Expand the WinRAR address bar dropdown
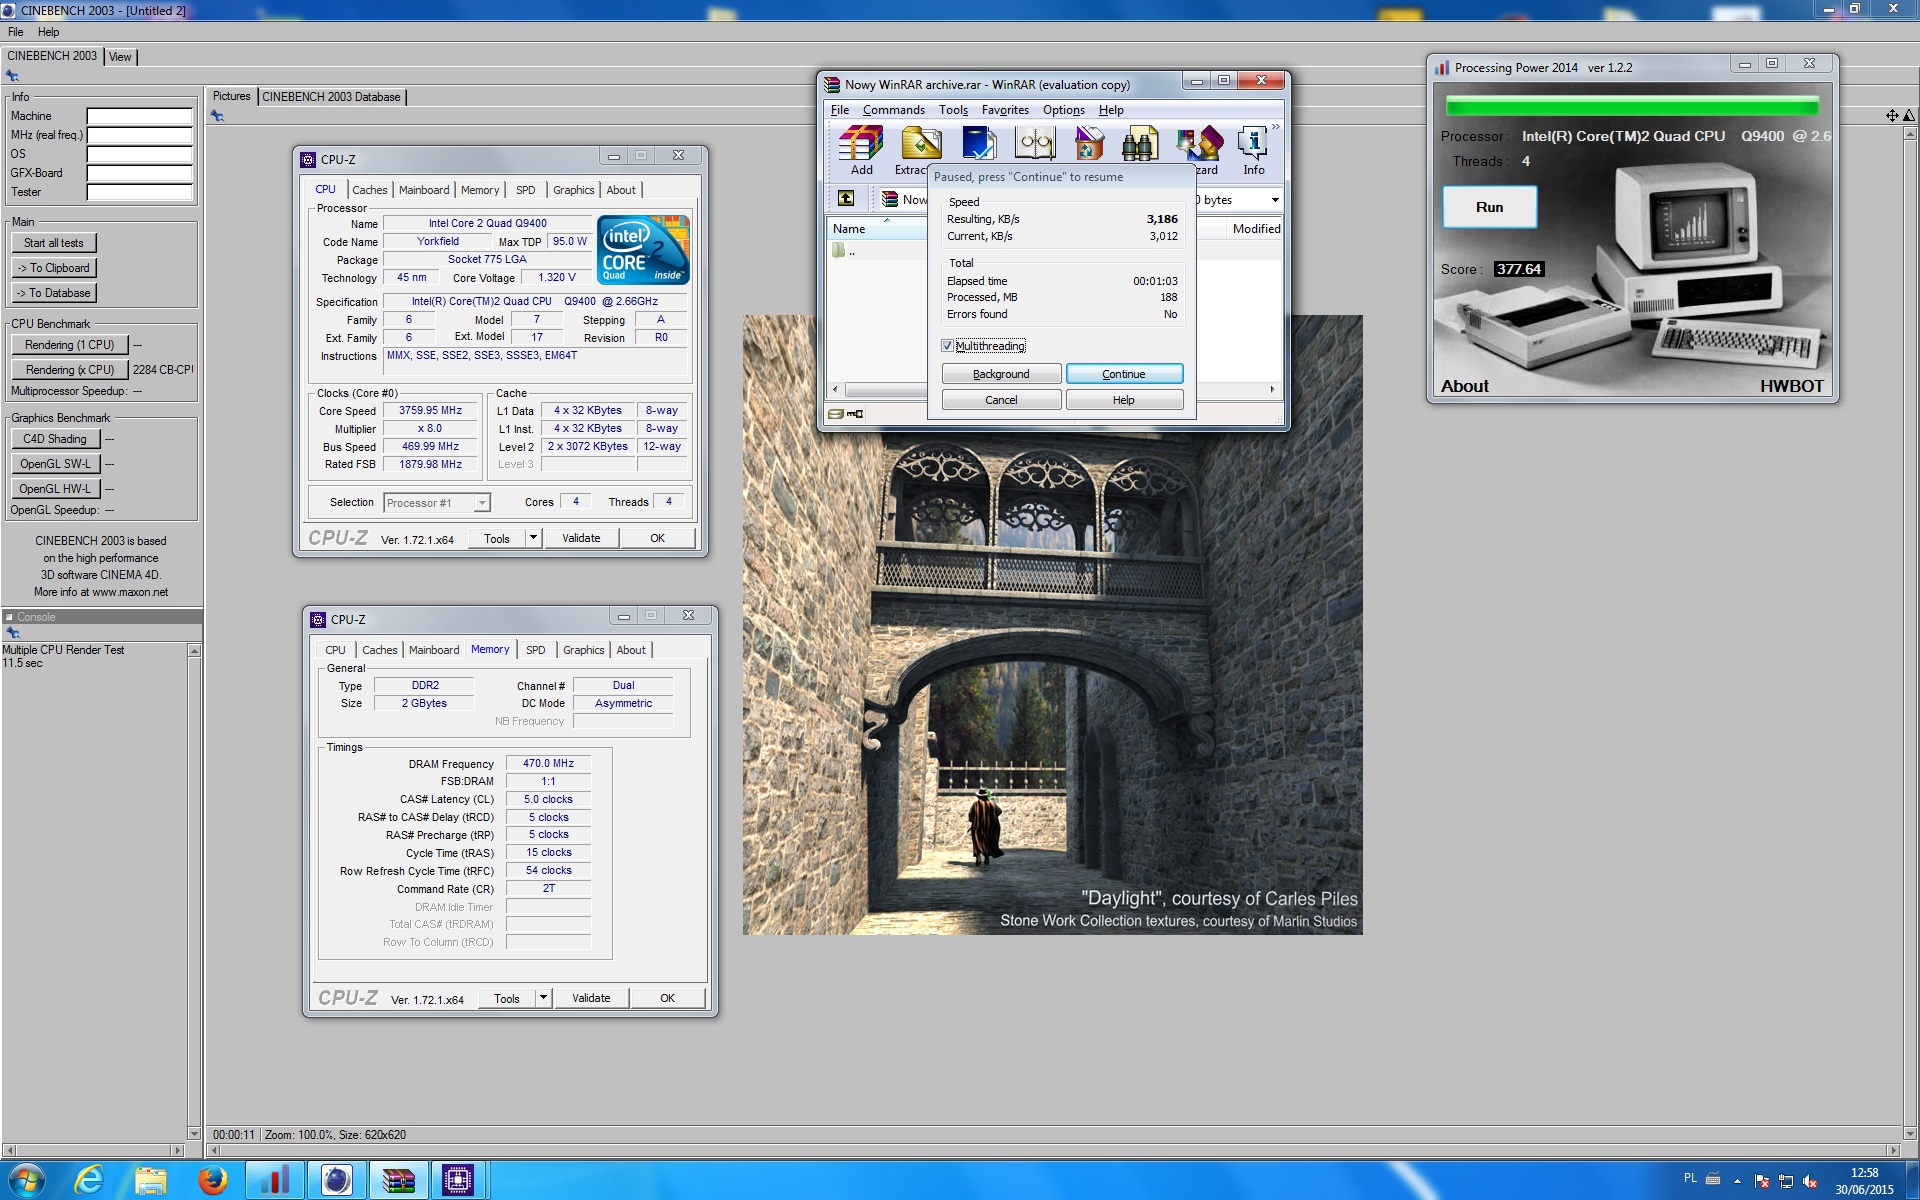The image size is (1920, 1200). [1274, 200]
